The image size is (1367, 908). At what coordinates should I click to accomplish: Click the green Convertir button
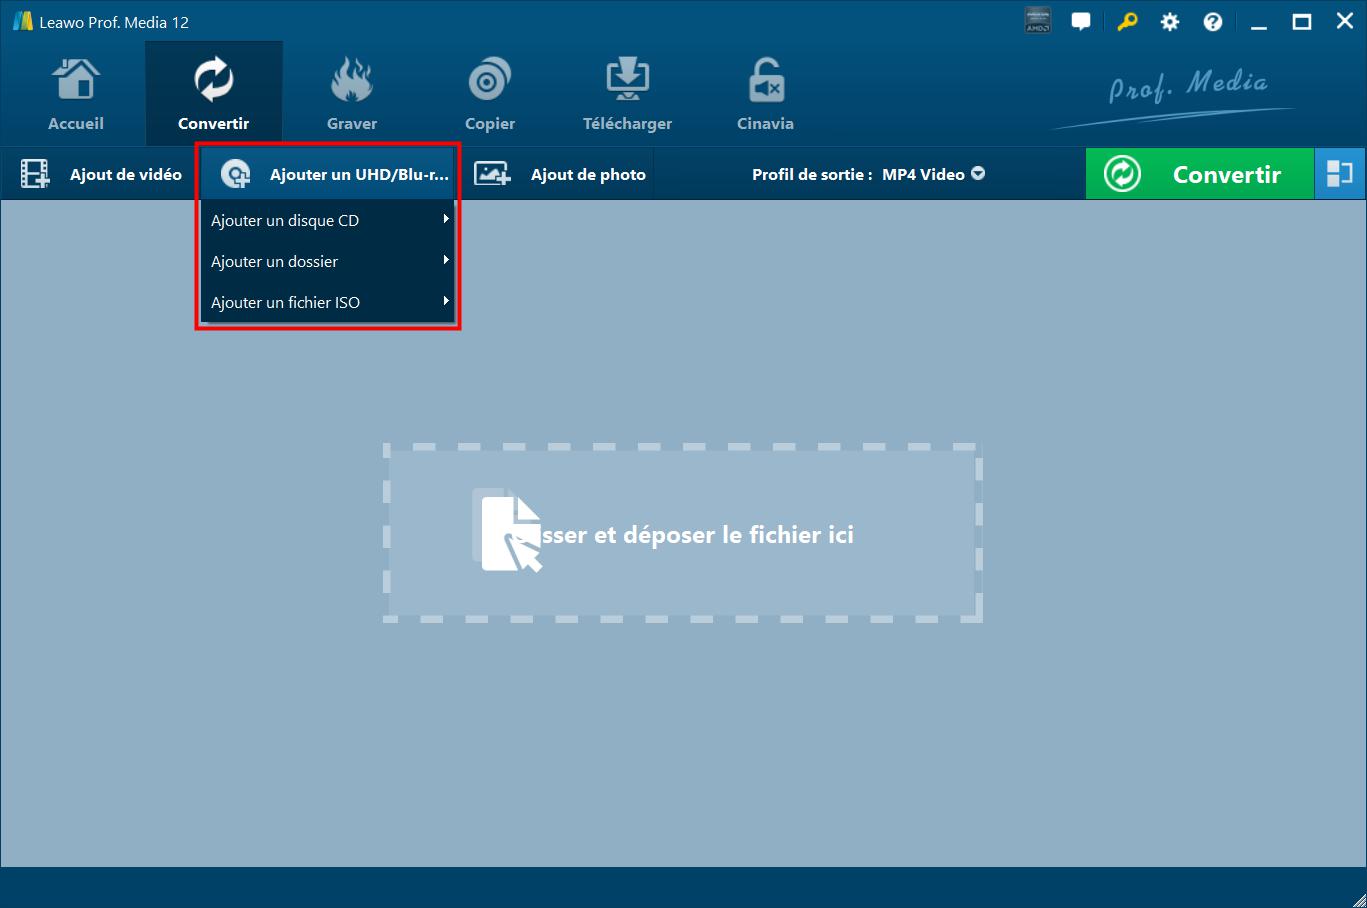[x=1200, y=174]
